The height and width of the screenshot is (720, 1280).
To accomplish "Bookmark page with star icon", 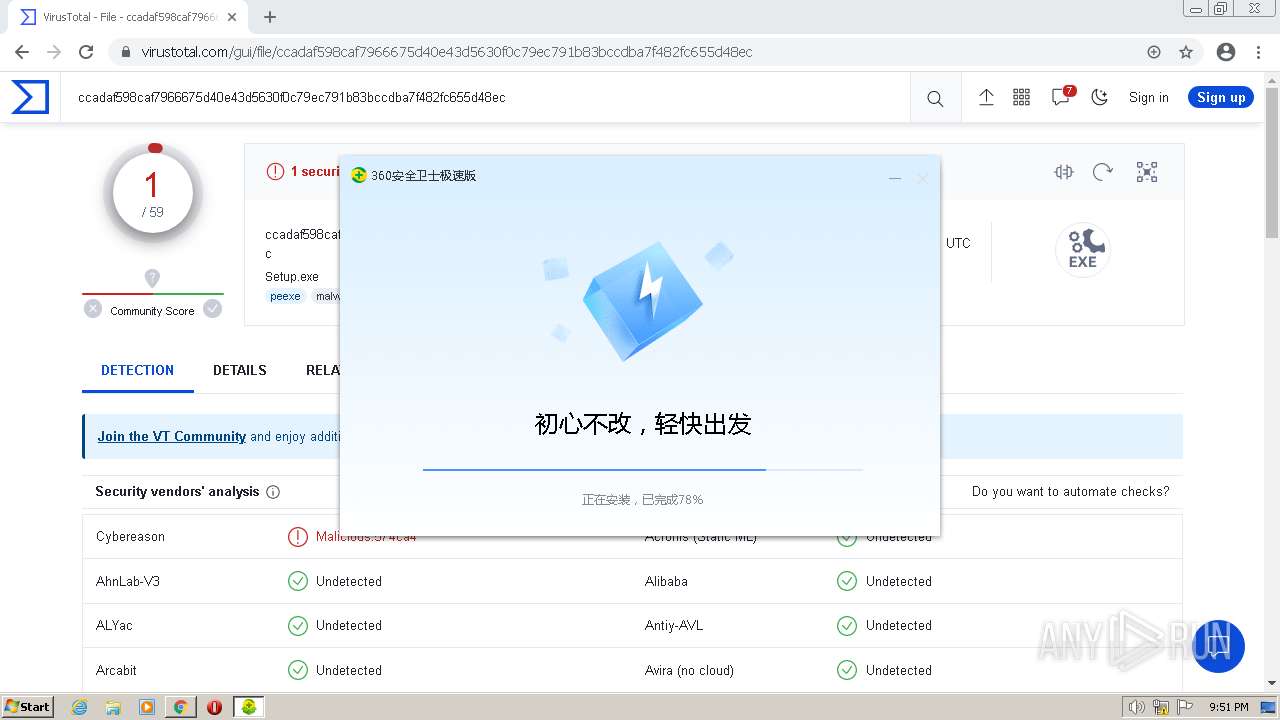I will coord(1186,52).
